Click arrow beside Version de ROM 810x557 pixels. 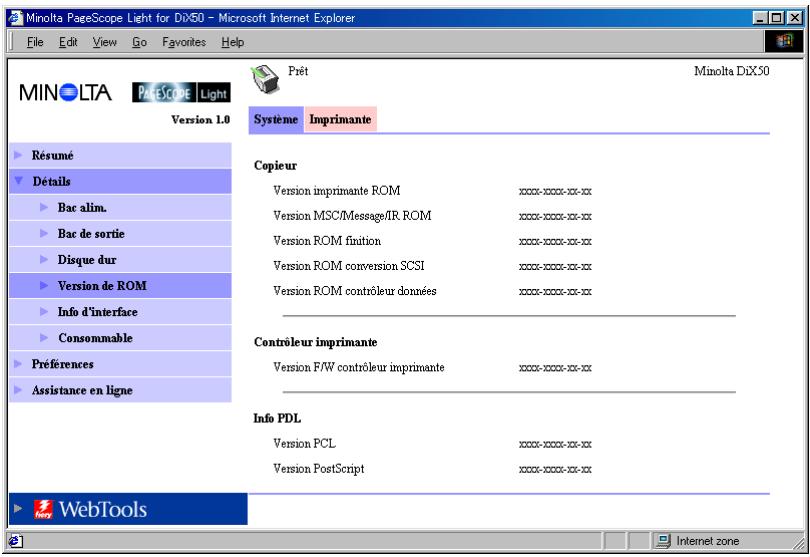pyautogui.click(x=44, y=285)
